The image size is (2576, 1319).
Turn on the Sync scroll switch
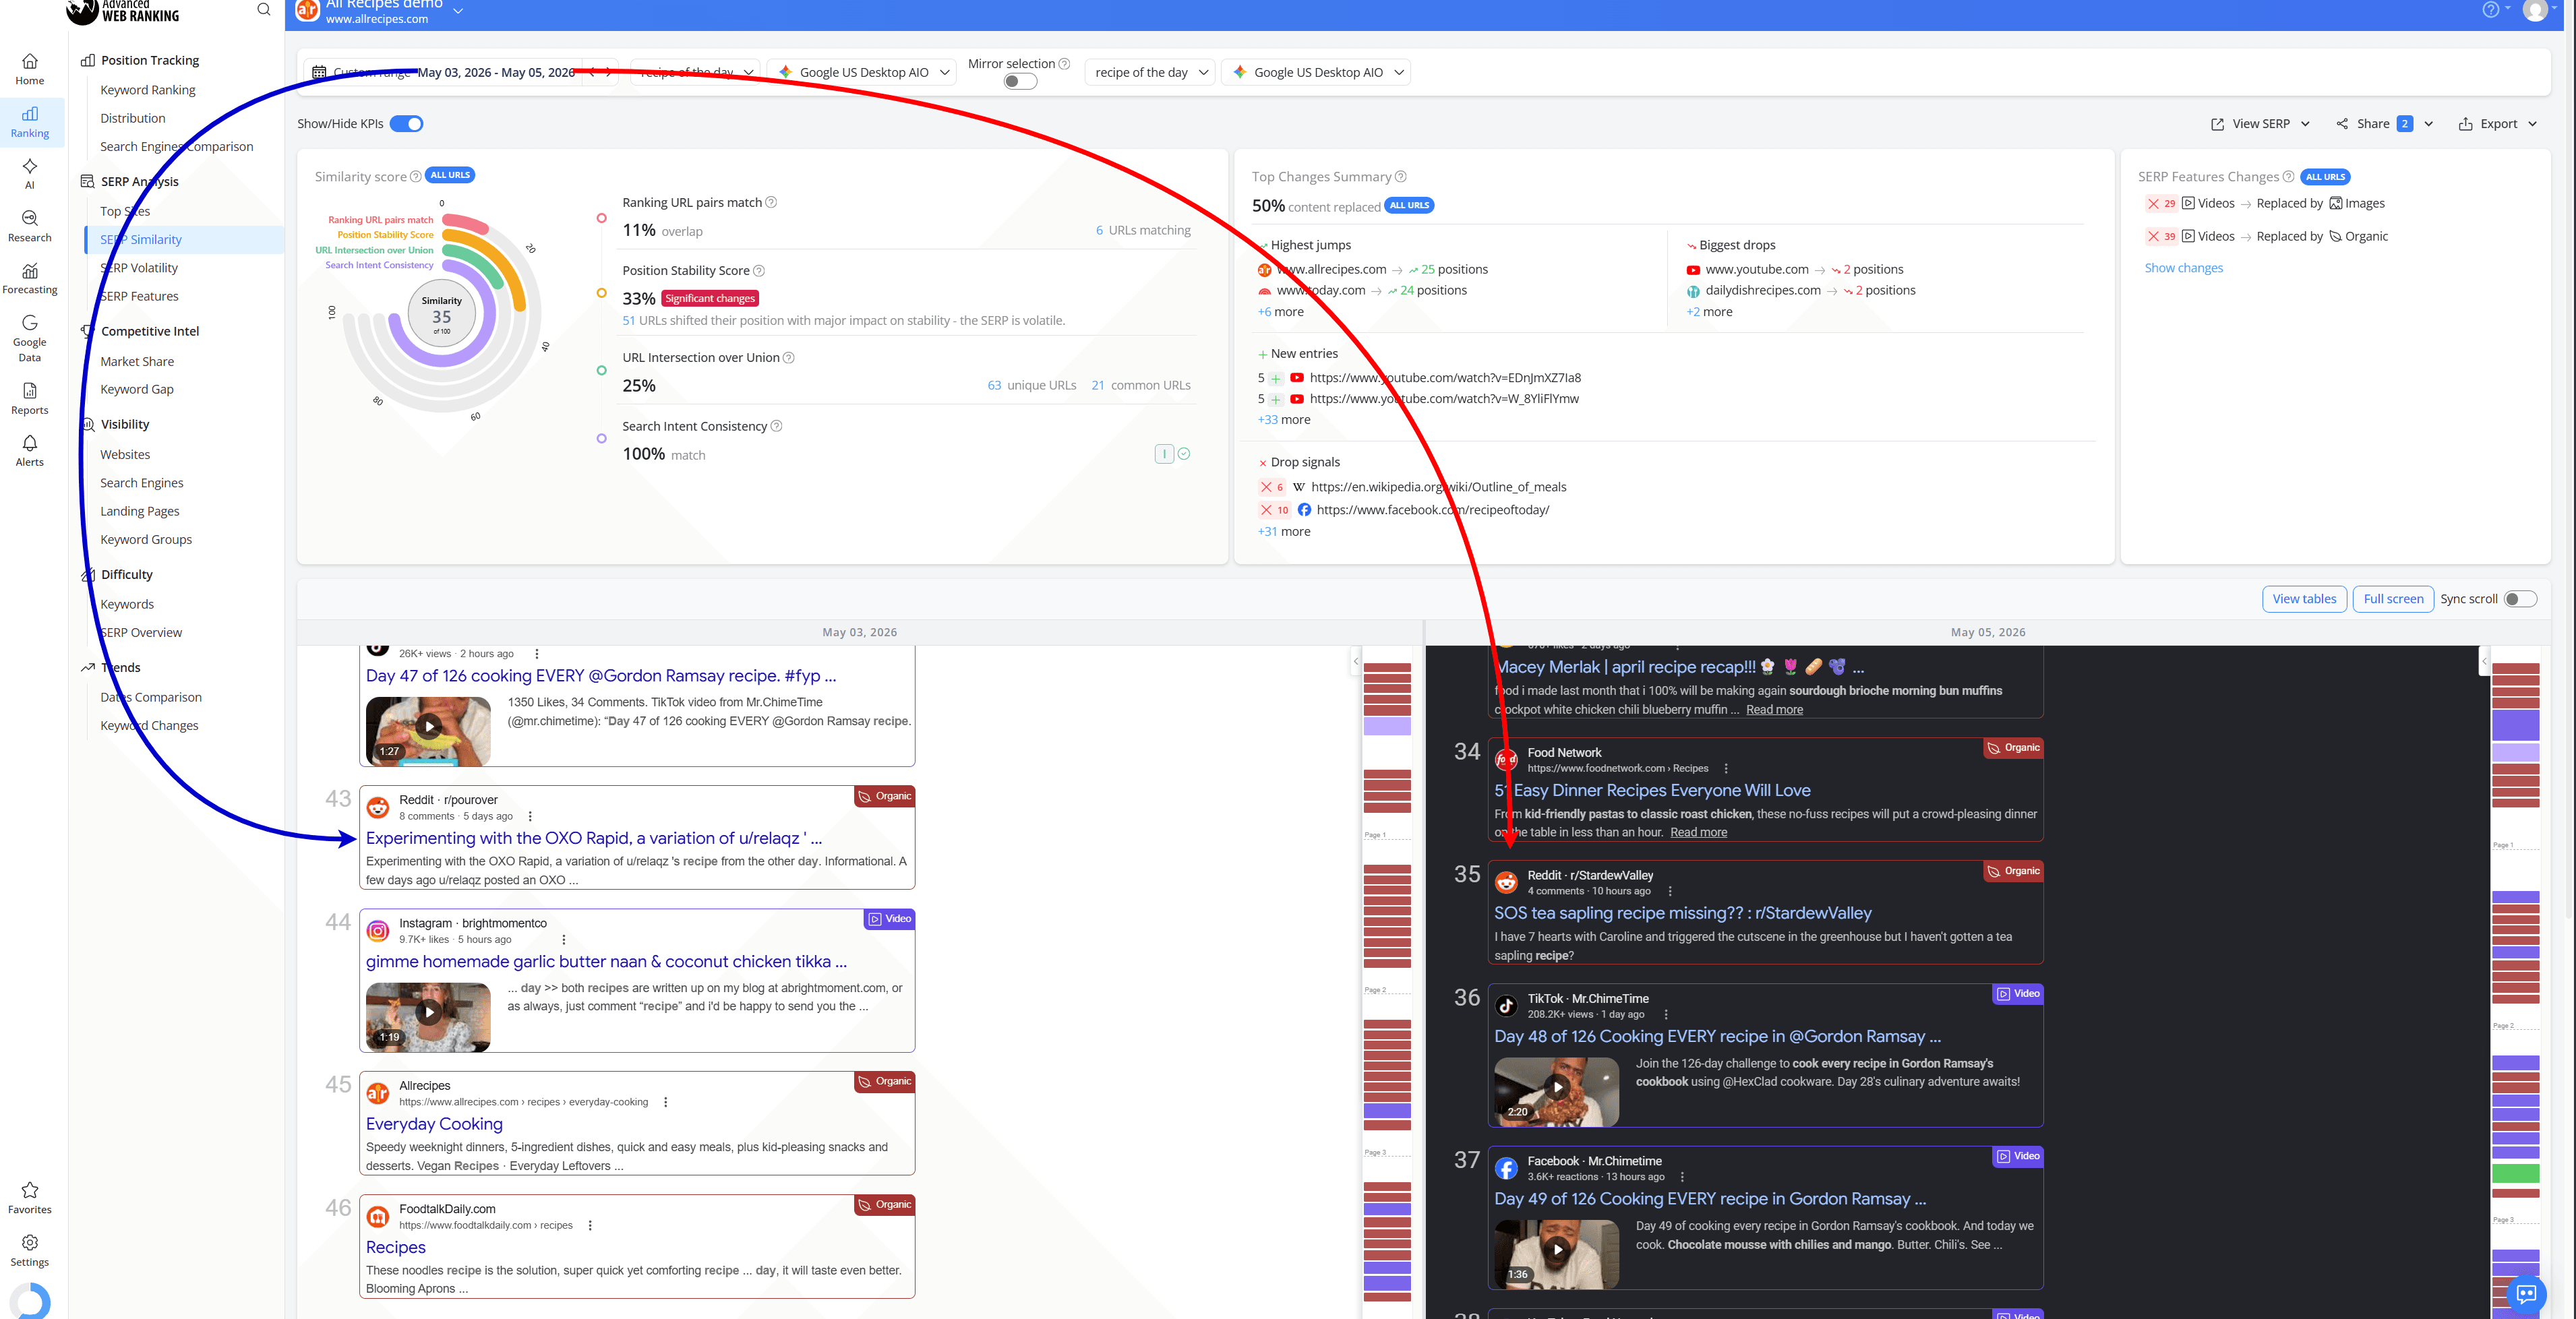coord(2520,599)
